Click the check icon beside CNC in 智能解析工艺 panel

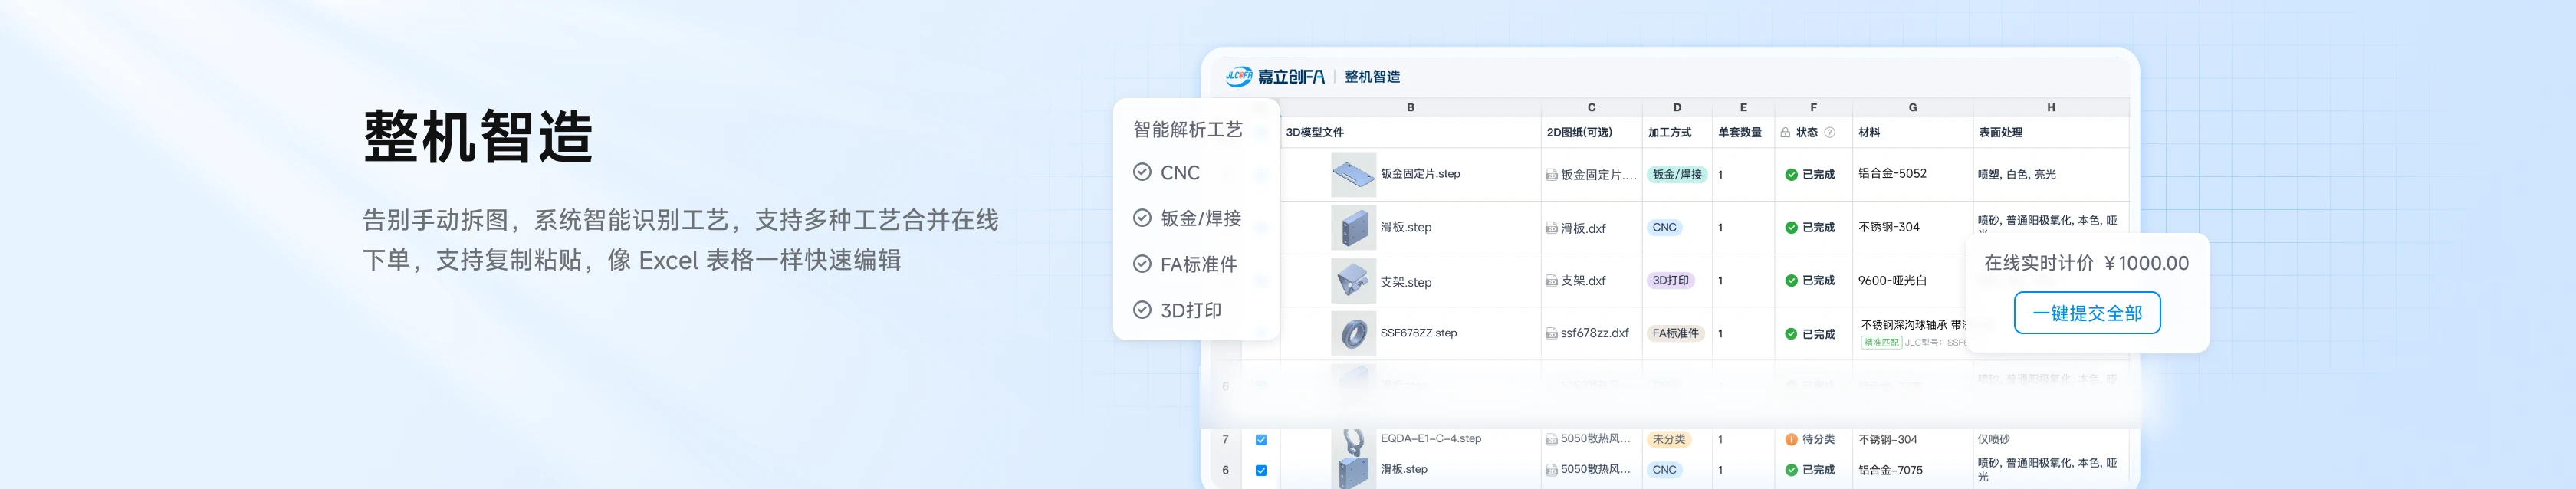click(1142, 172)
